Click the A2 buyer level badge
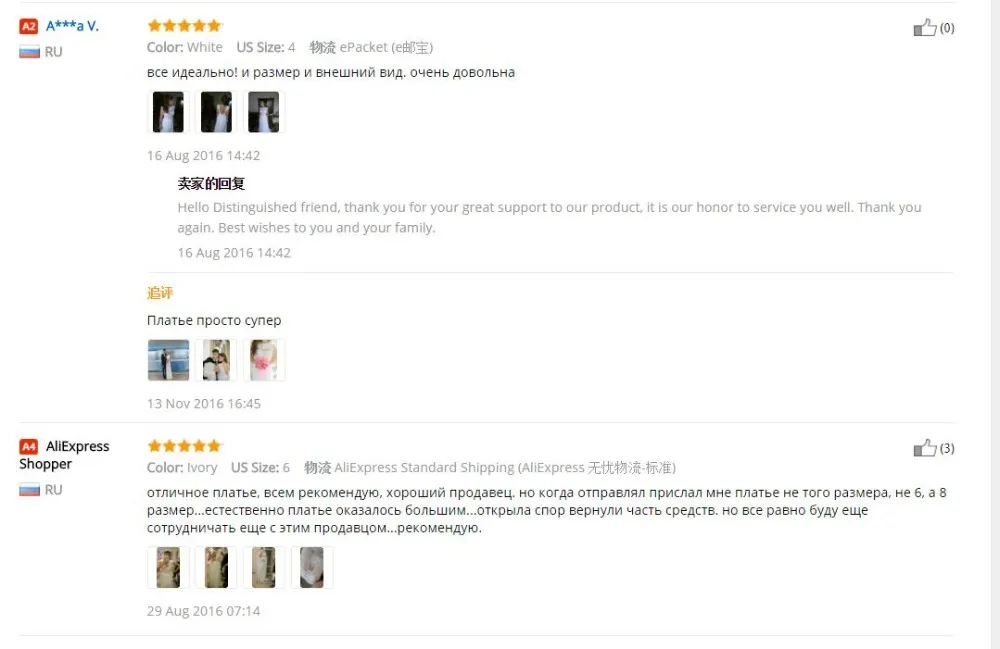This screenshot has height=649, width=1000. point(29,26)
